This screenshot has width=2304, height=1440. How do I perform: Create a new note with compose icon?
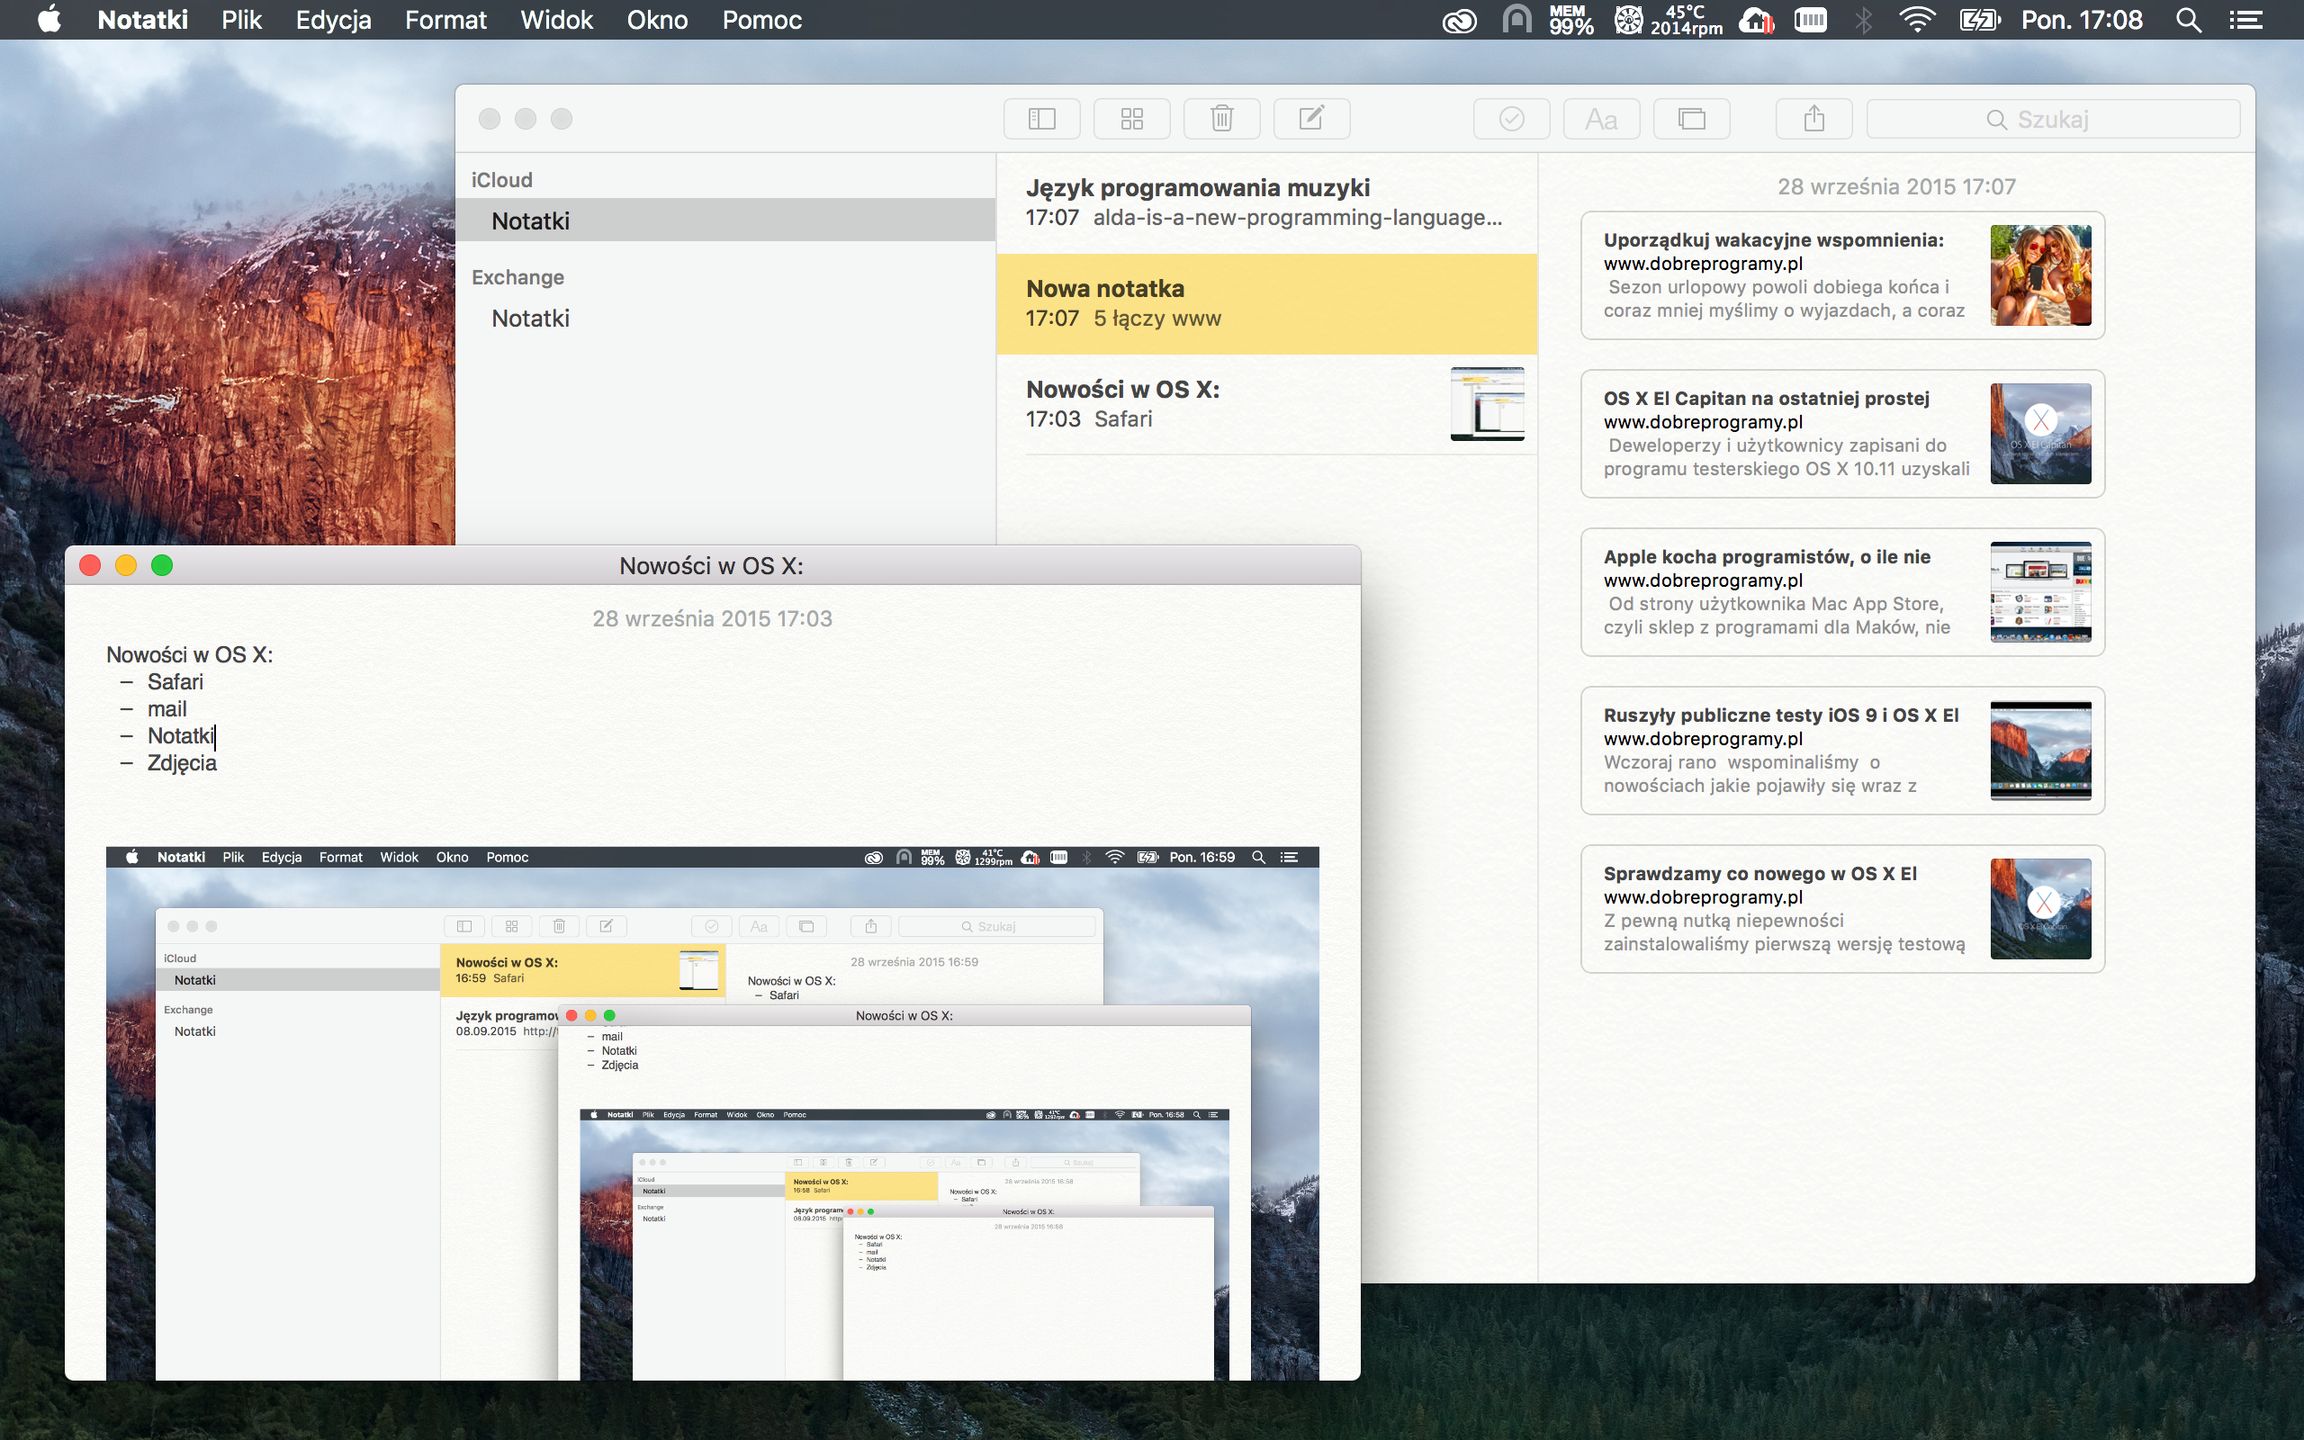(1311, 119)
